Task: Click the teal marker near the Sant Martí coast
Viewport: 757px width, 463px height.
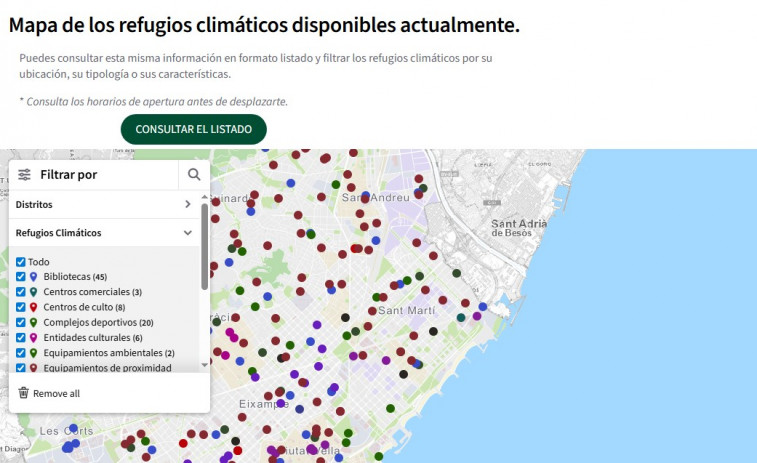Action: [461, 317]
